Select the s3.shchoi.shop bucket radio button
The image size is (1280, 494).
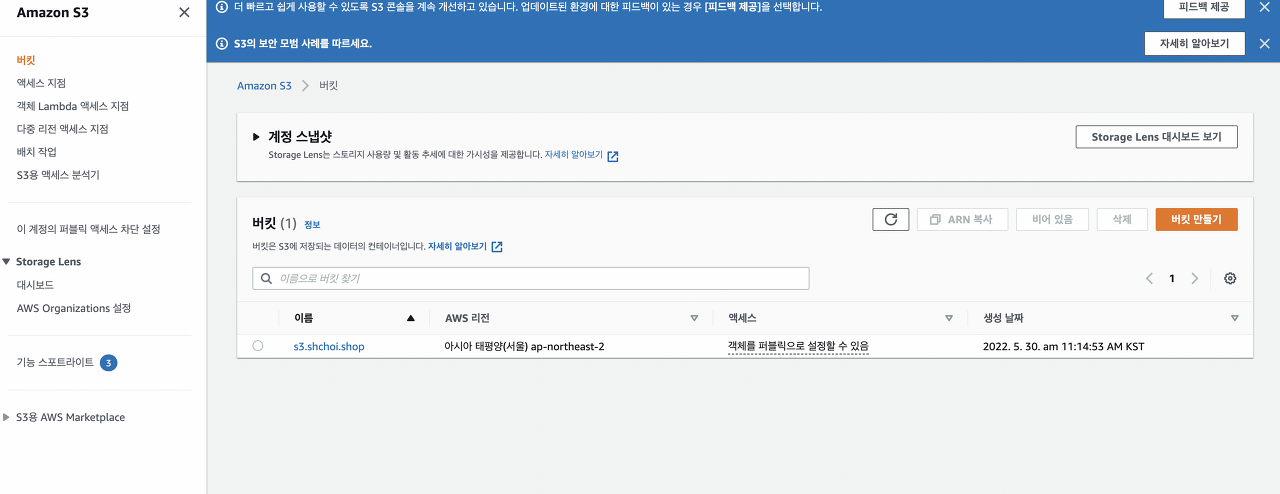(258, 346)
